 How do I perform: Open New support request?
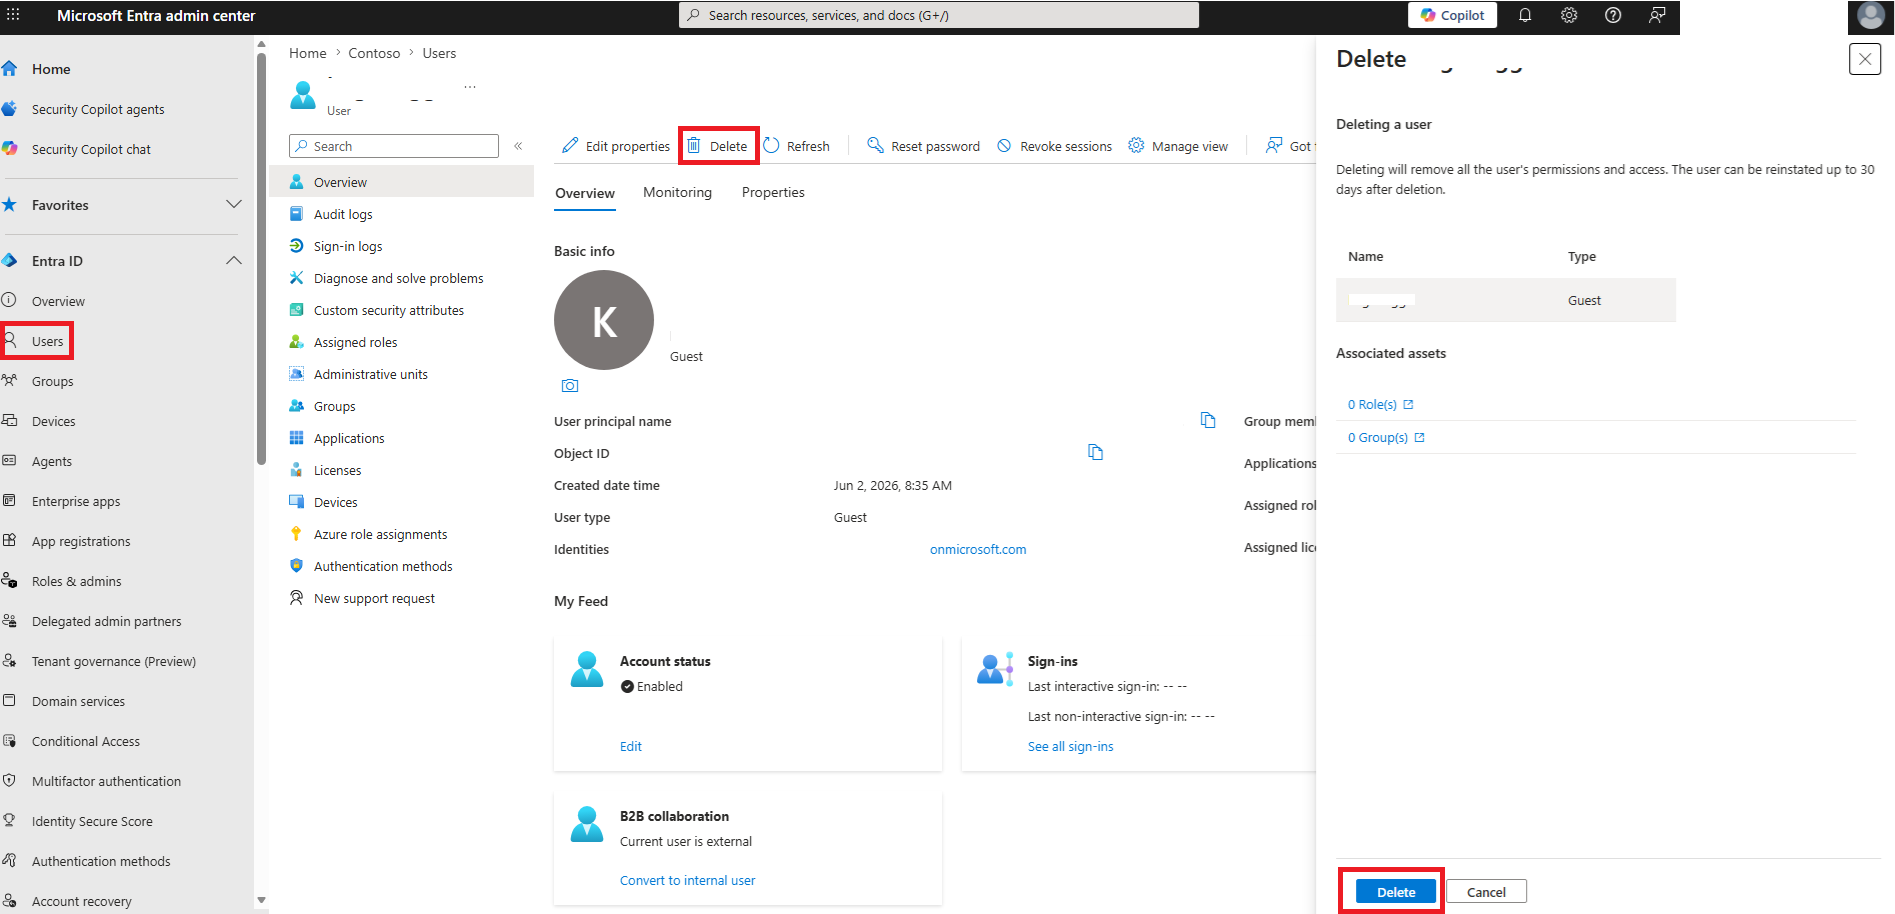(374, 598)
